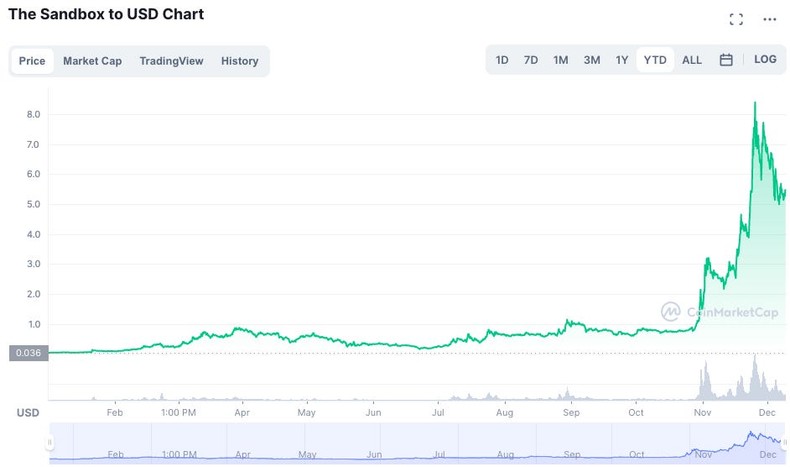Switch to the Price tab
Screen dimensions: 790x467
pos(32,61)
